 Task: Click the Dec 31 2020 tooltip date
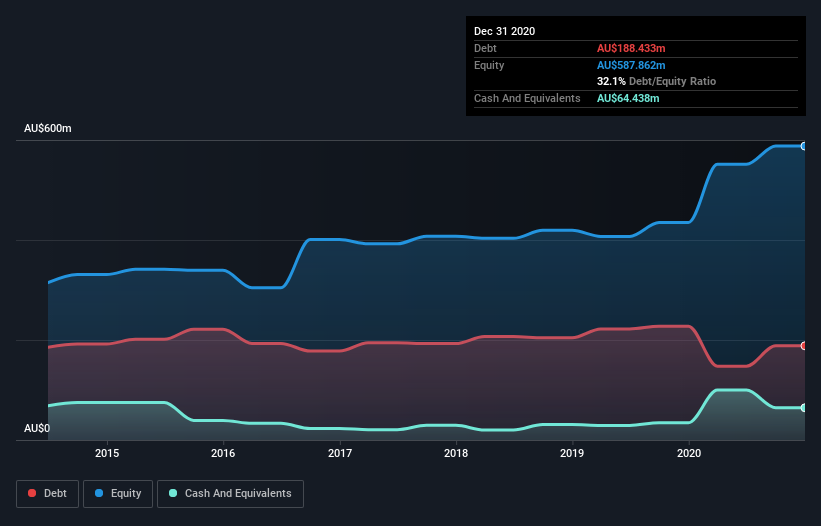point(505,31)
